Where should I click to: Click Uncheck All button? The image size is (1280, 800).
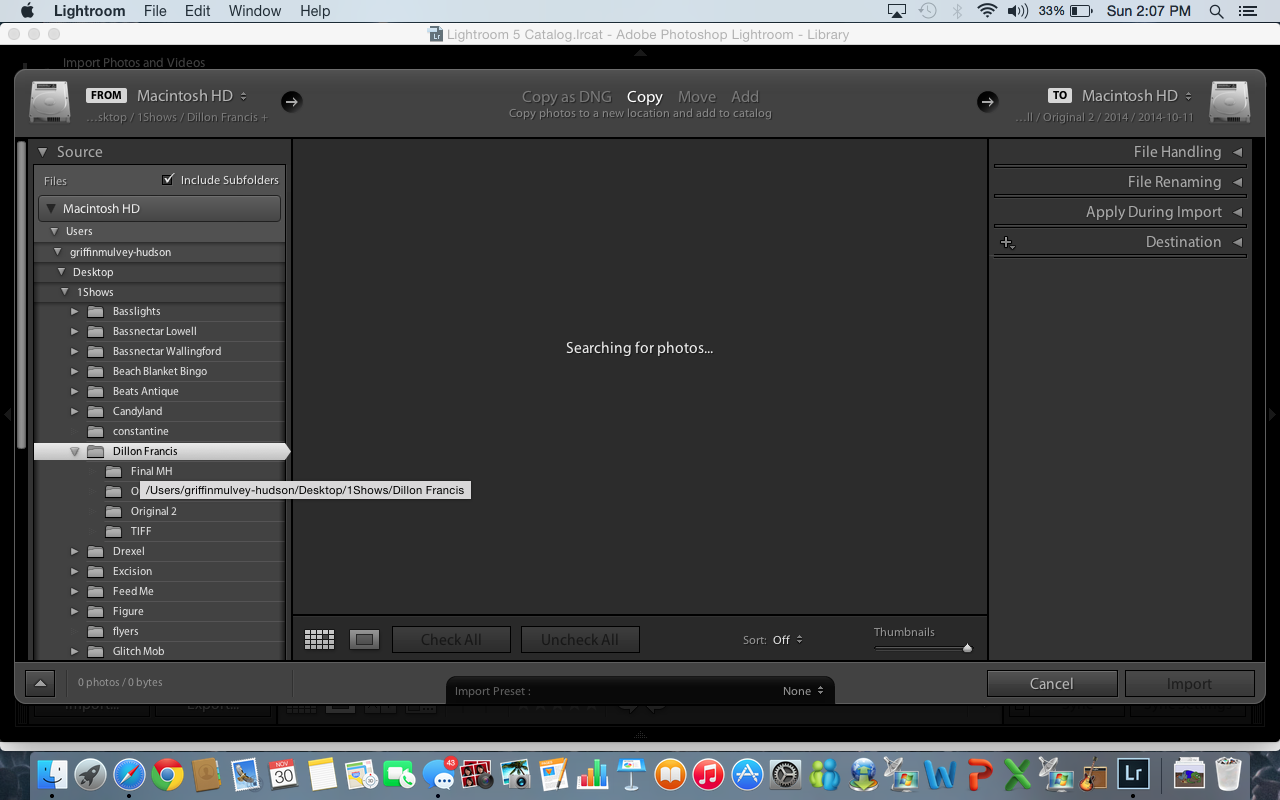point(580,640)
